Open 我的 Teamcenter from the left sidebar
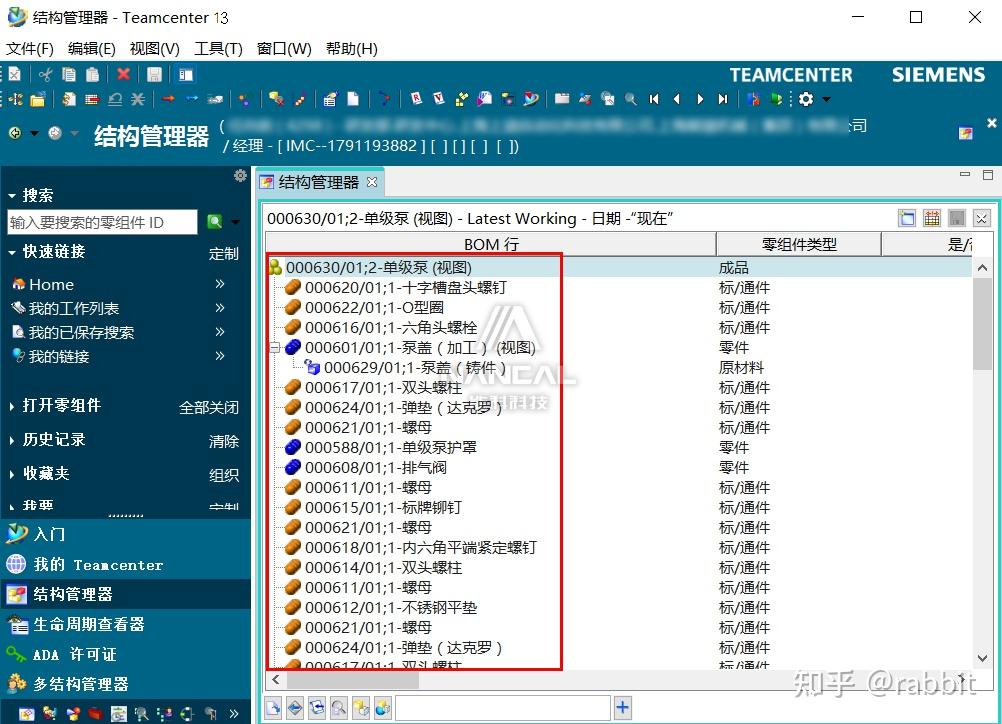Image resolution: width=1002 pixels, height=724 pixels. coord(100,564)
